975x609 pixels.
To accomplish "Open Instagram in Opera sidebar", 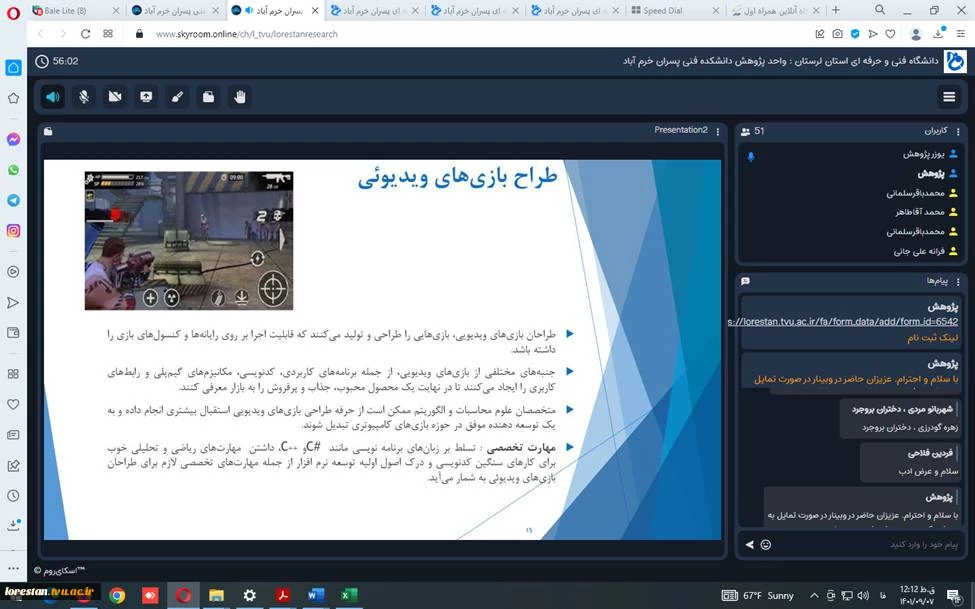I will 13,231.
